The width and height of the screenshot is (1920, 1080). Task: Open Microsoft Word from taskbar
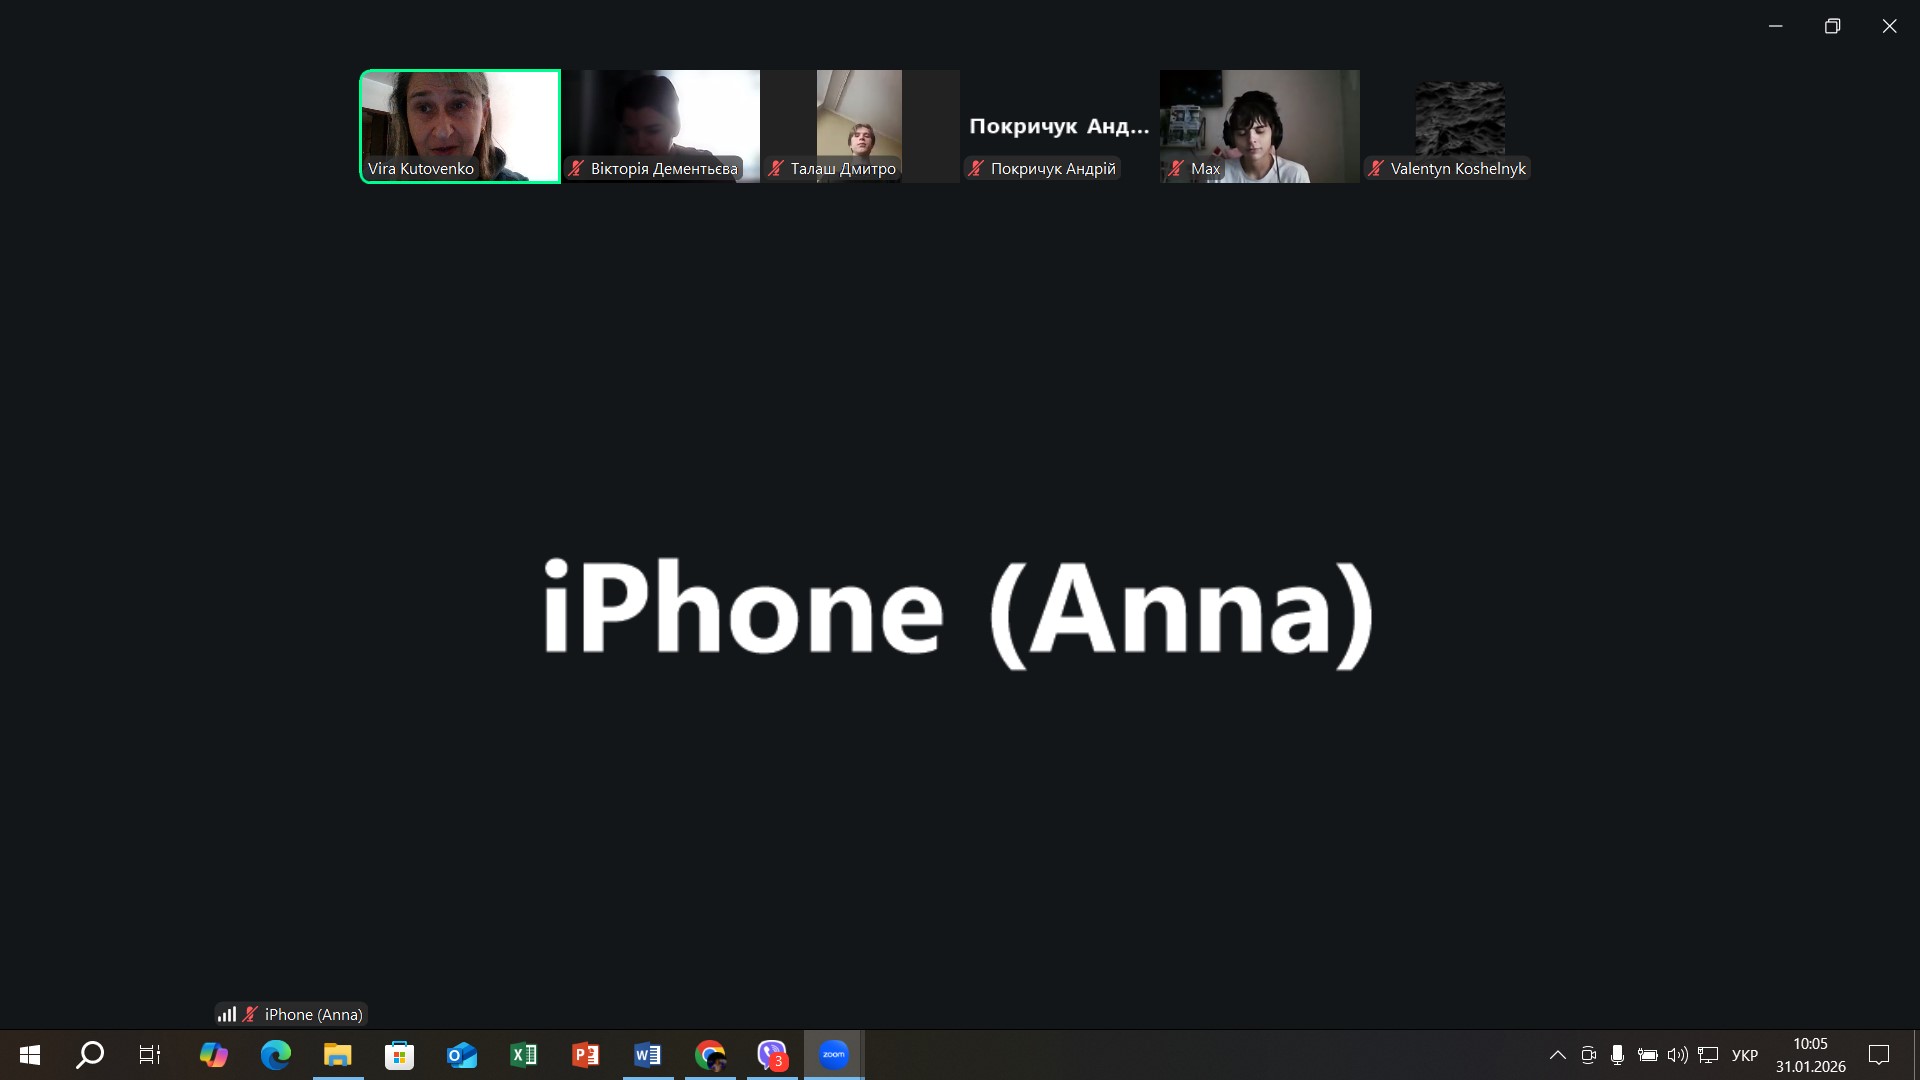pos(647,1054)
